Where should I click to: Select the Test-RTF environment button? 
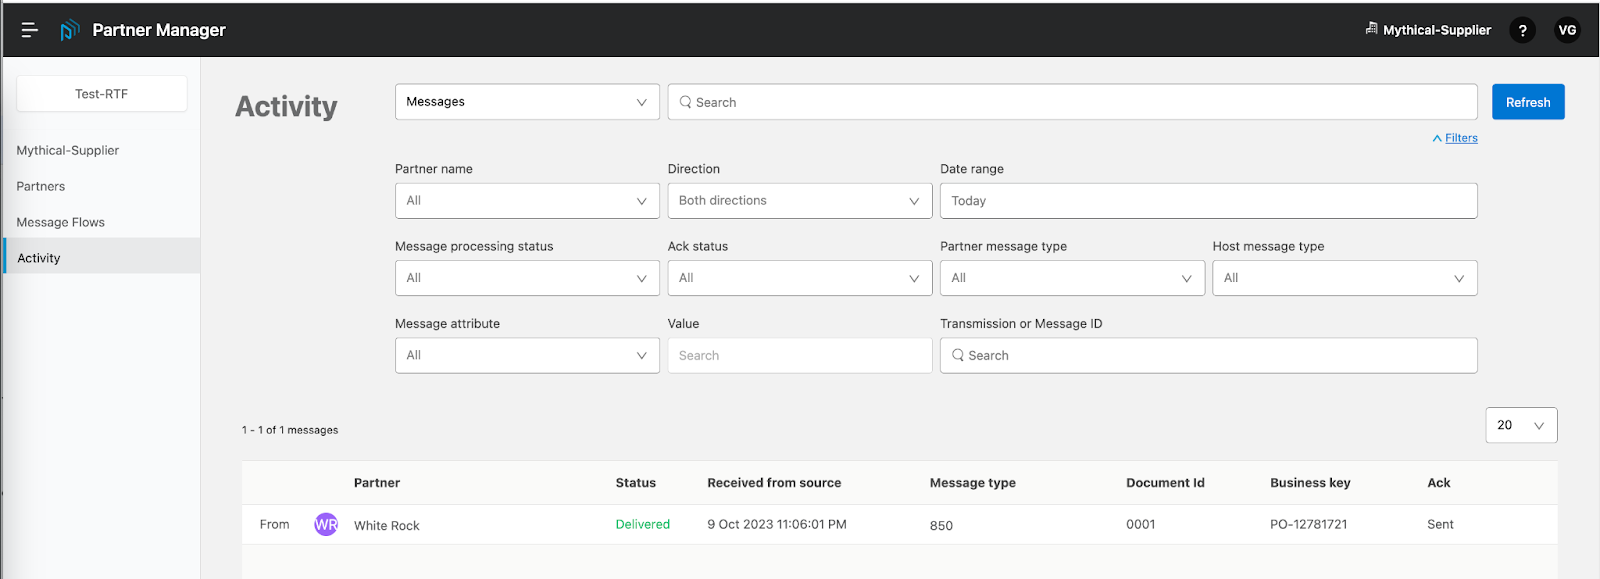coord(102,94)
